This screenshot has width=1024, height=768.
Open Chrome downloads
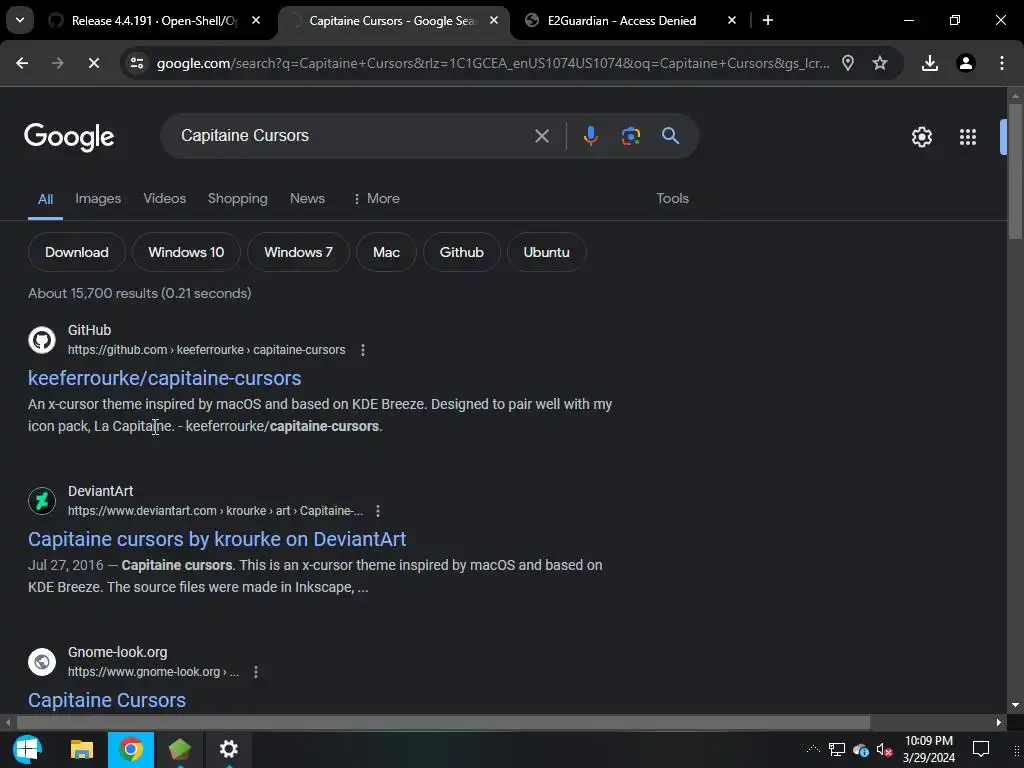[x=929, y=63]
